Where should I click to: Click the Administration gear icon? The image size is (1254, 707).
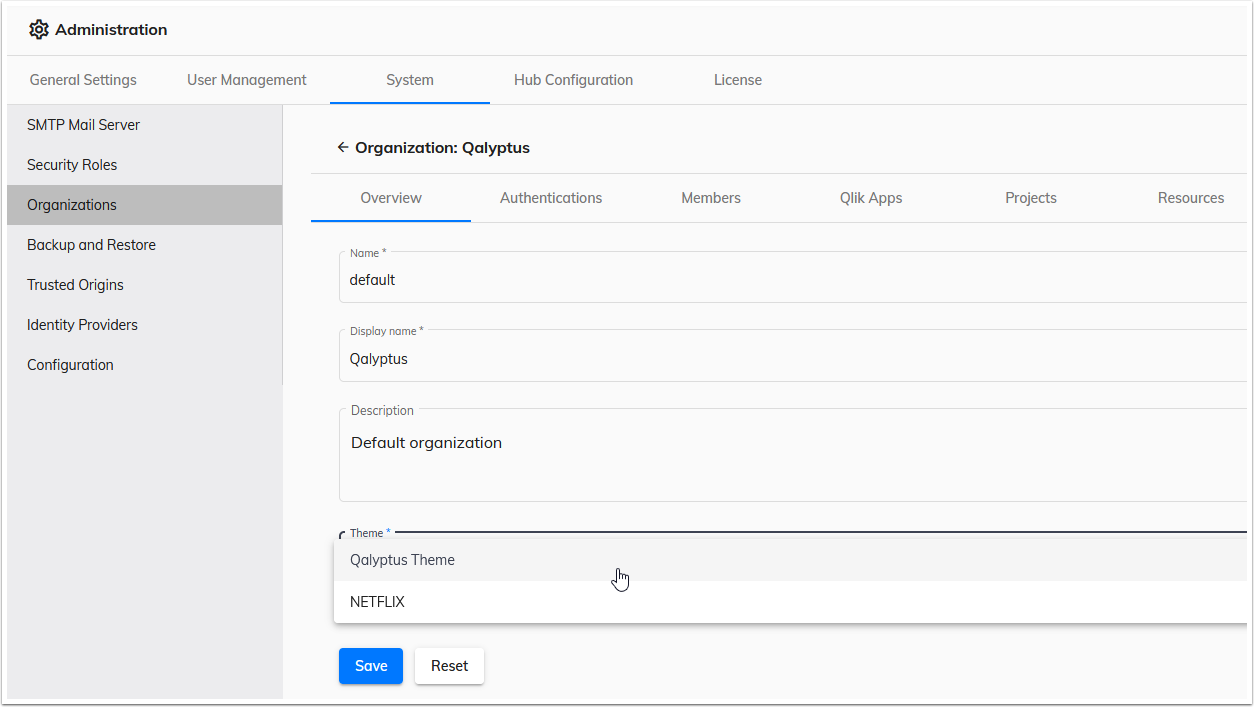coord(39,29)
